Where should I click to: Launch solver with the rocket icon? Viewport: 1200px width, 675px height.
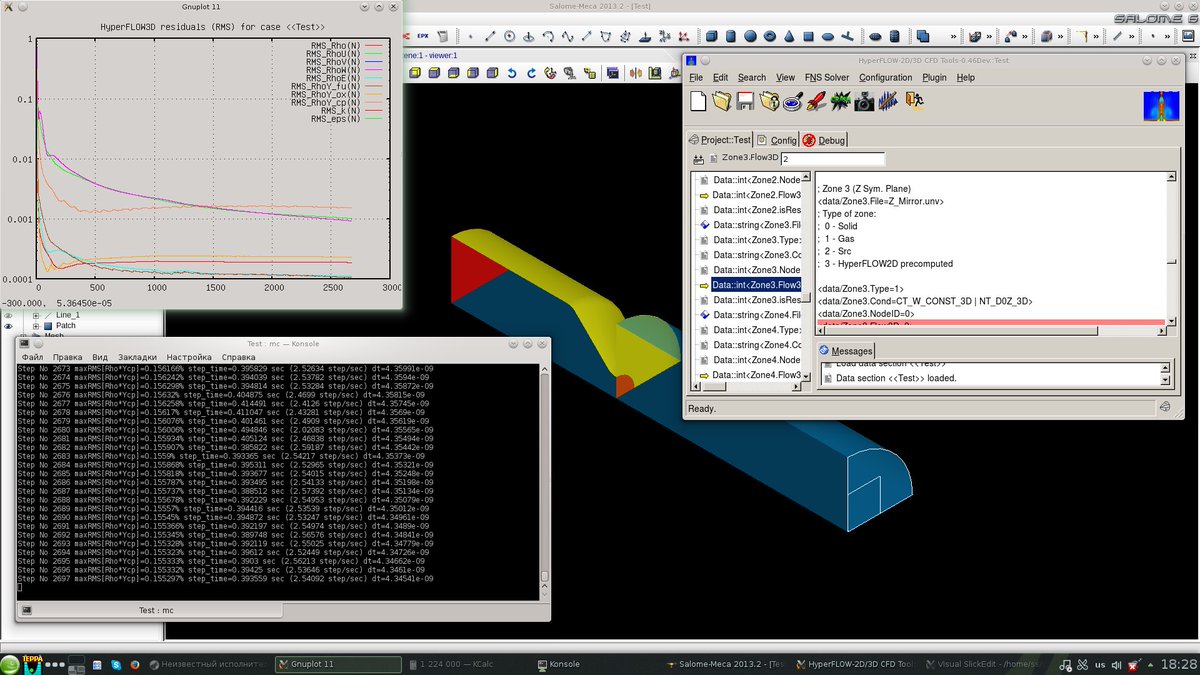pyautogui.click(x=817, y=101)
